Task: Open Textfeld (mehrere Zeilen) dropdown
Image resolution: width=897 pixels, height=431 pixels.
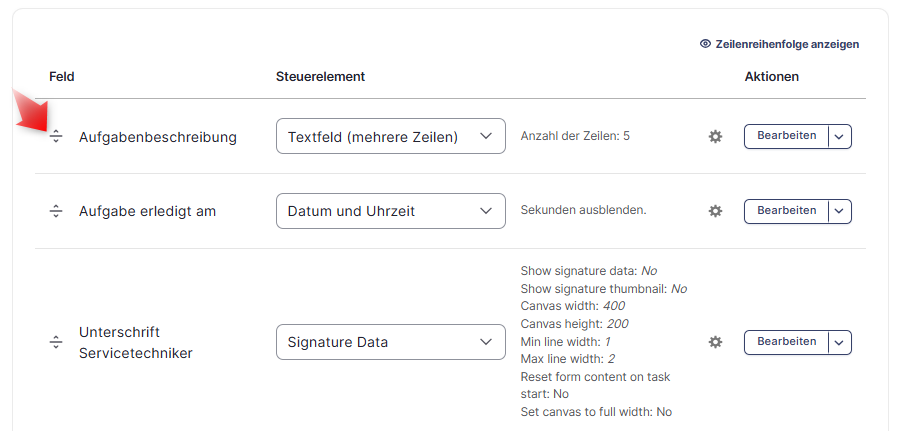Action: click(x=391, y=136)
